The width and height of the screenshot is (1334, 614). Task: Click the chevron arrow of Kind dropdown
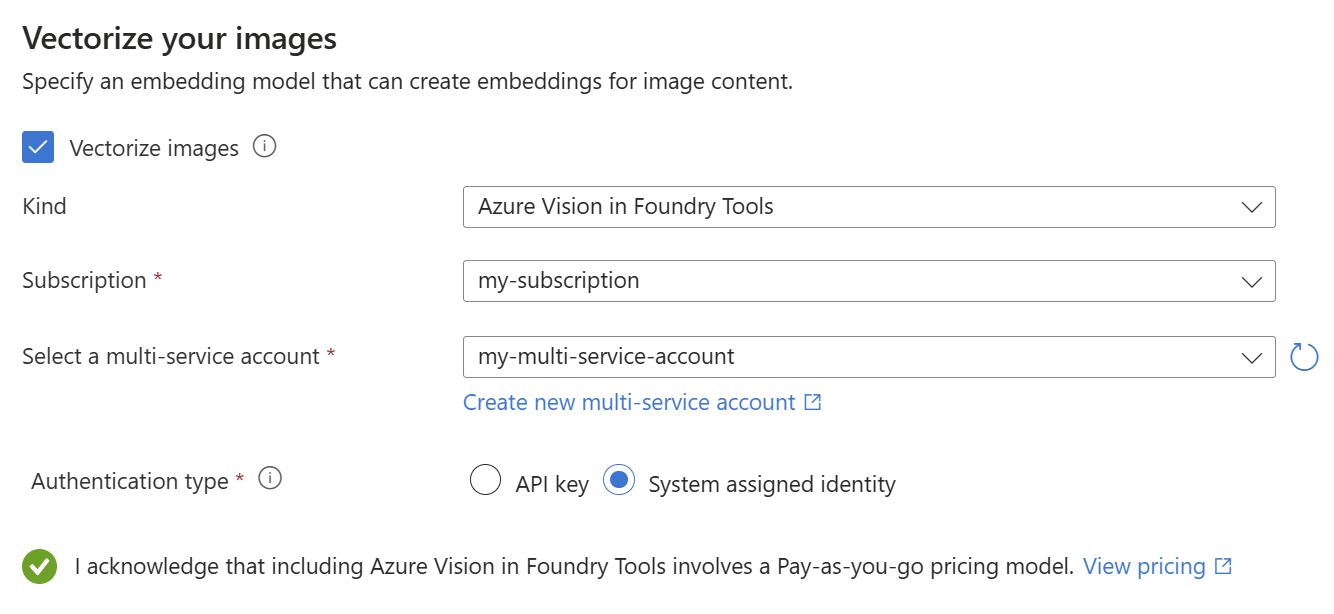click(1251, 207)
